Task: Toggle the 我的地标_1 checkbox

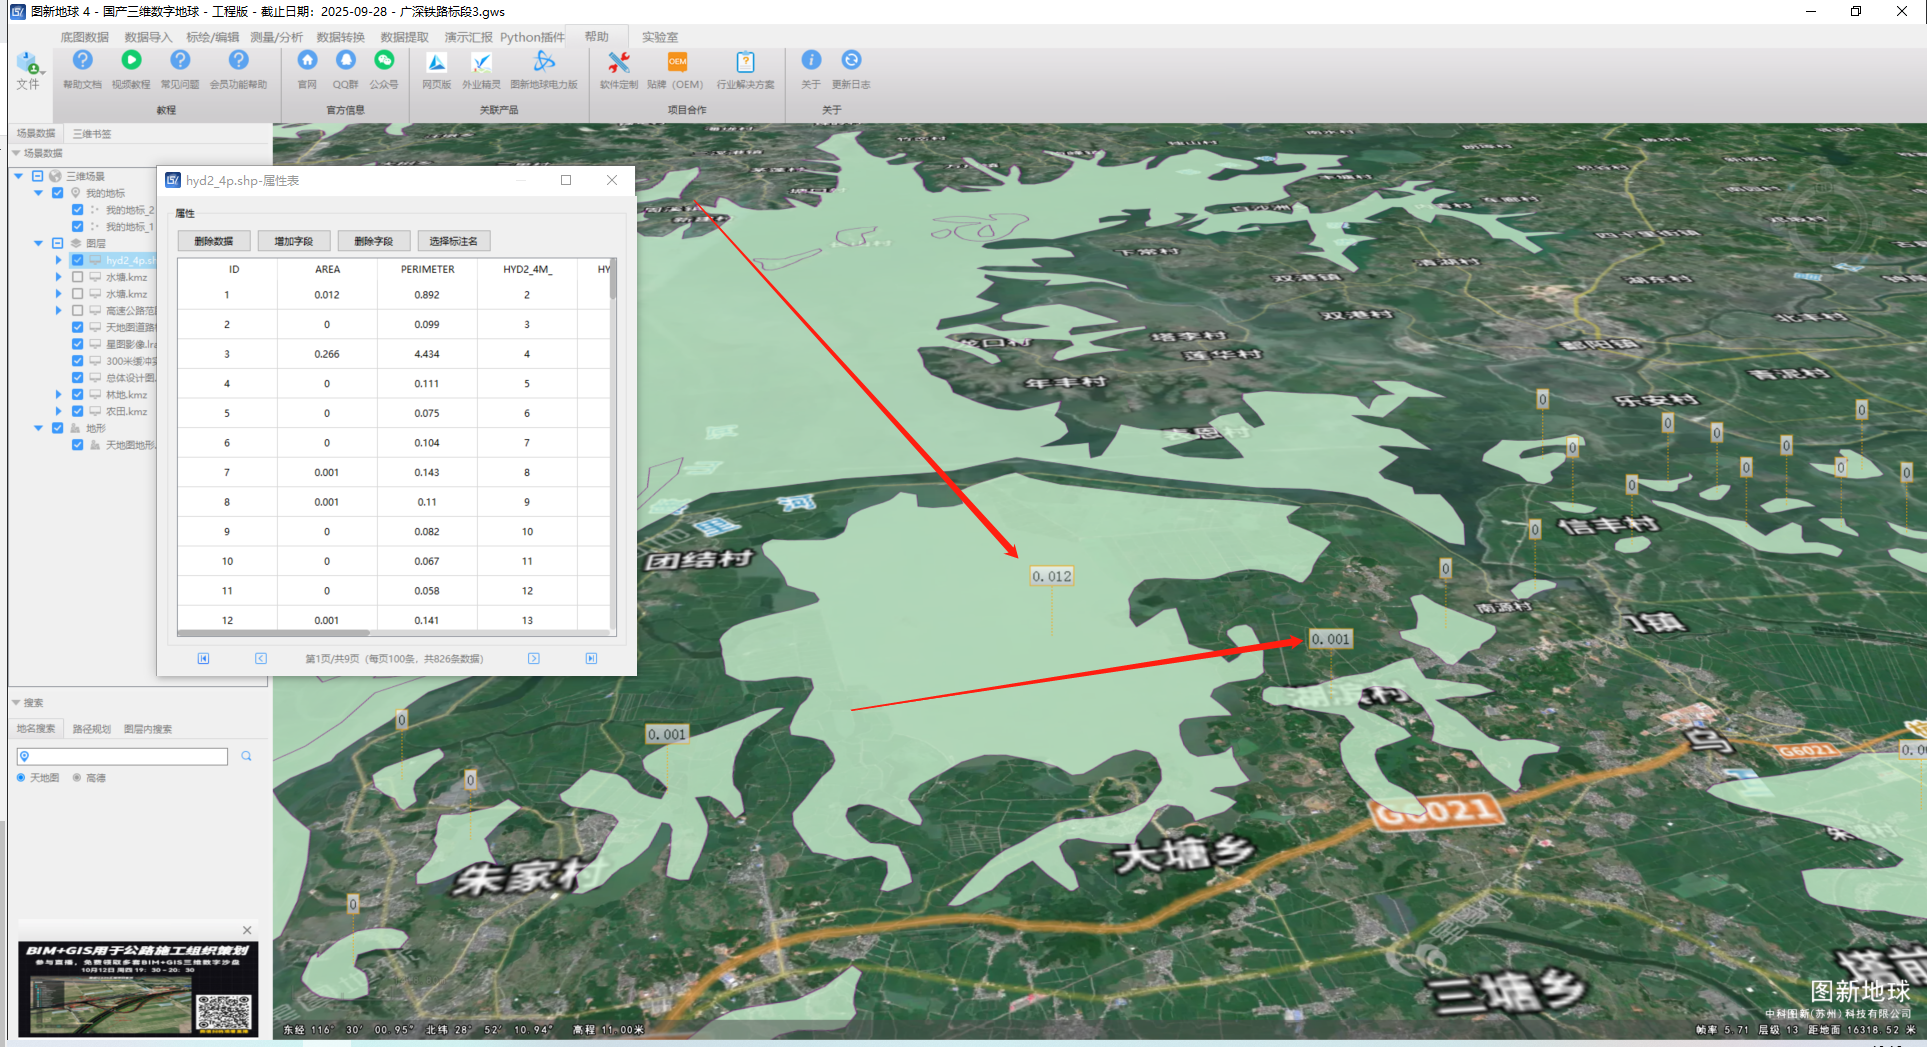Action: 77,227
